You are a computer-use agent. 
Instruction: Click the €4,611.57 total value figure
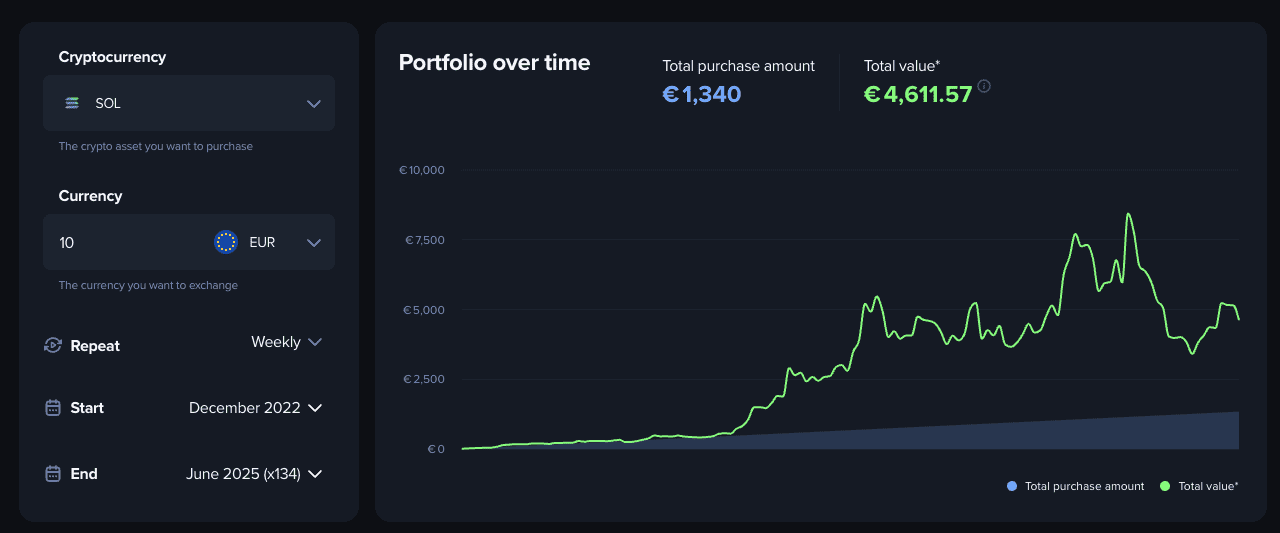tap(918, 95)
